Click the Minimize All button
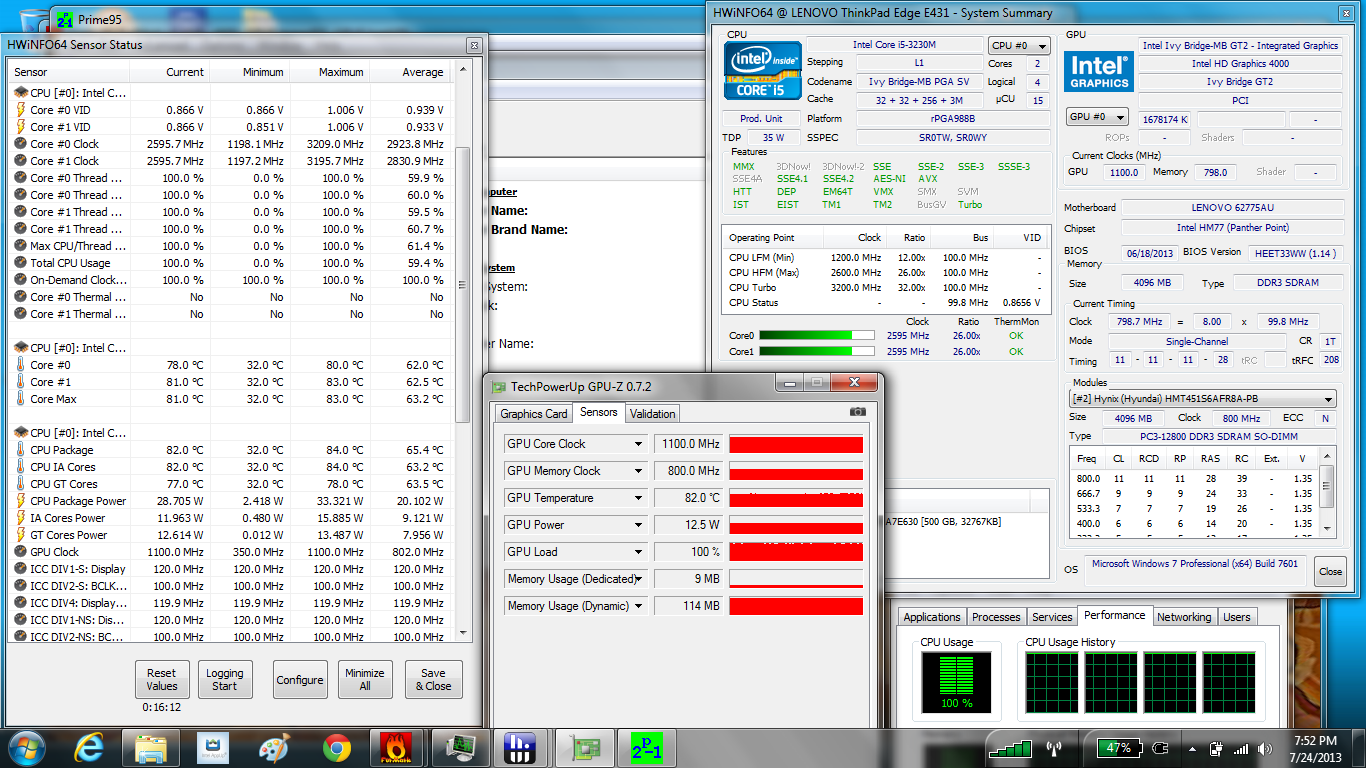Viewport: 1366px width, 768px height. (x=365, y=680)
